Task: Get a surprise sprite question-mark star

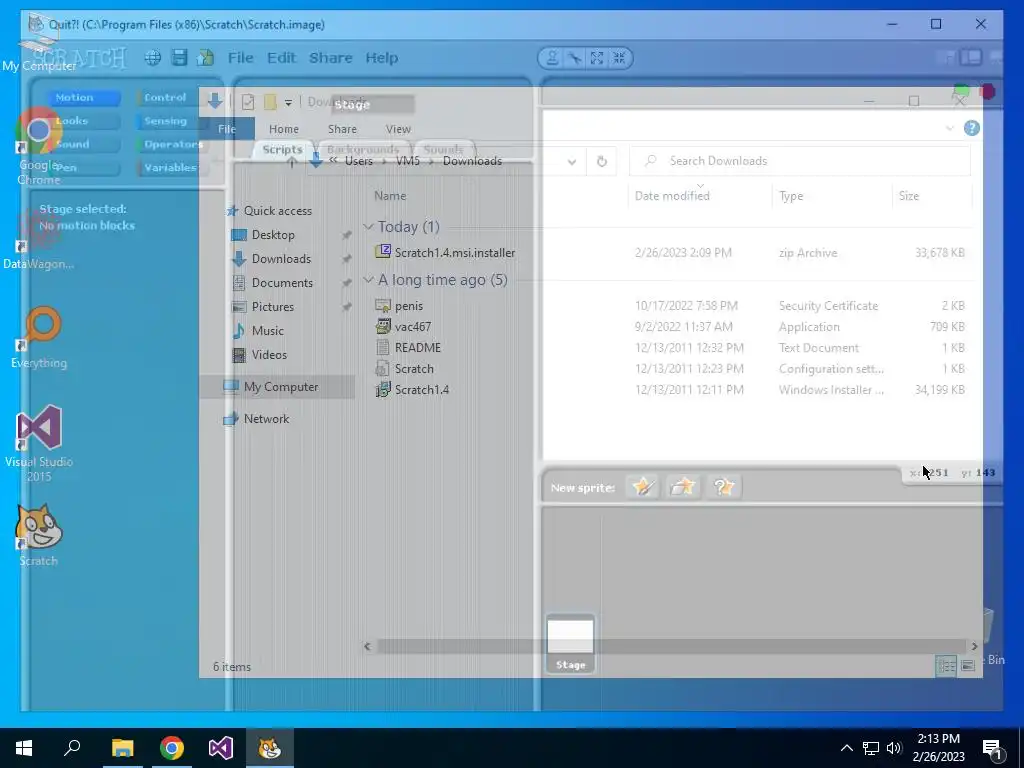Action: tap(724, 487)
